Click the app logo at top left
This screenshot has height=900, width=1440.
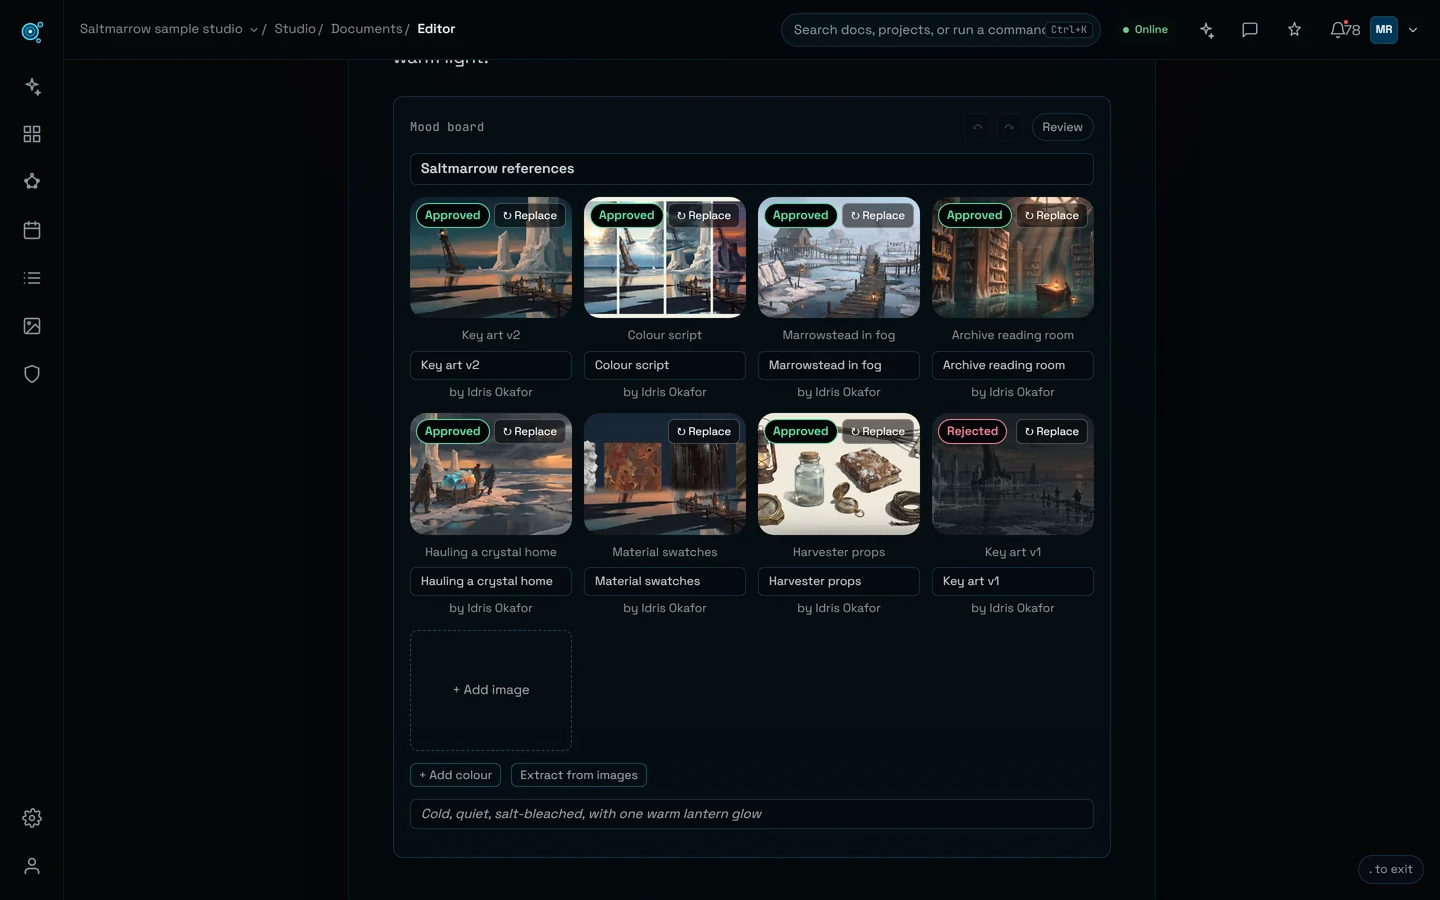tap(32, 32)
